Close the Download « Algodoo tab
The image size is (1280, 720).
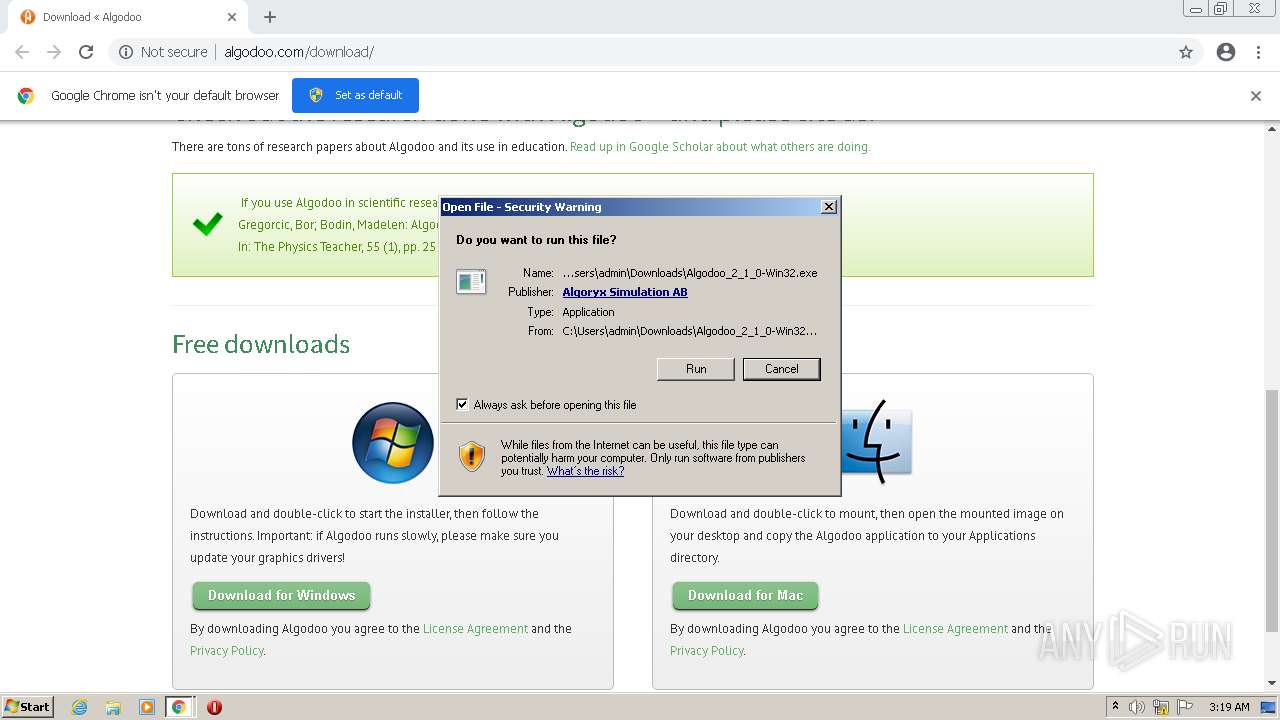point(232,17)
